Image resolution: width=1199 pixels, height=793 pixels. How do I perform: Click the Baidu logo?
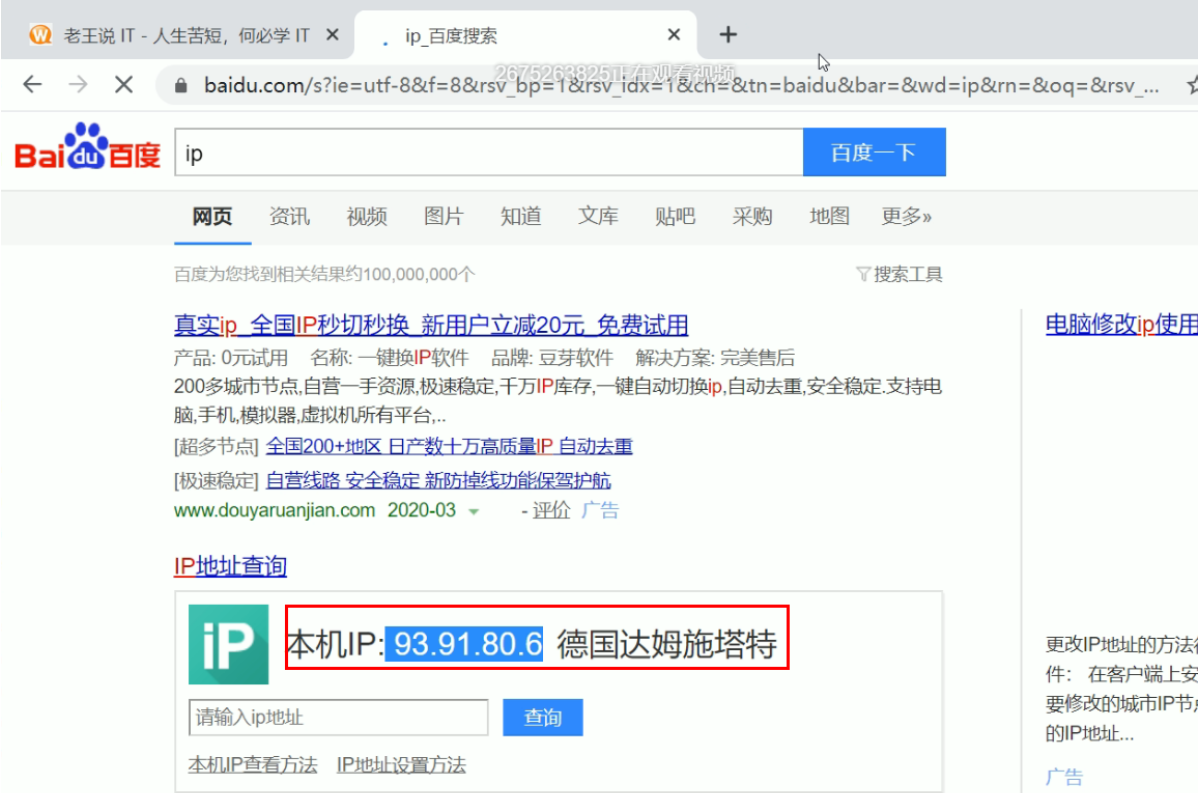point(88,147)
